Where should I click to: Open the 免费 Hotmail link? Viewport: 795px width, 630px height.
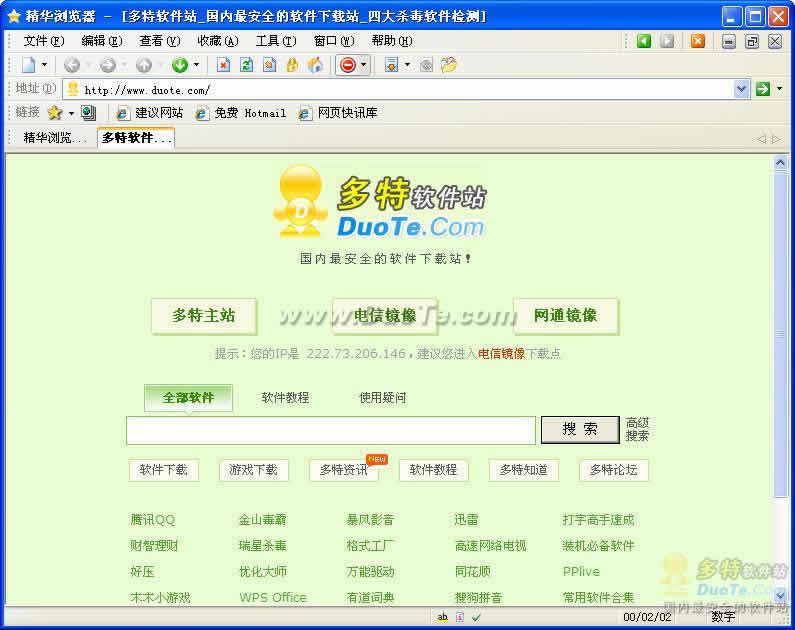click(x=240, y=113)
